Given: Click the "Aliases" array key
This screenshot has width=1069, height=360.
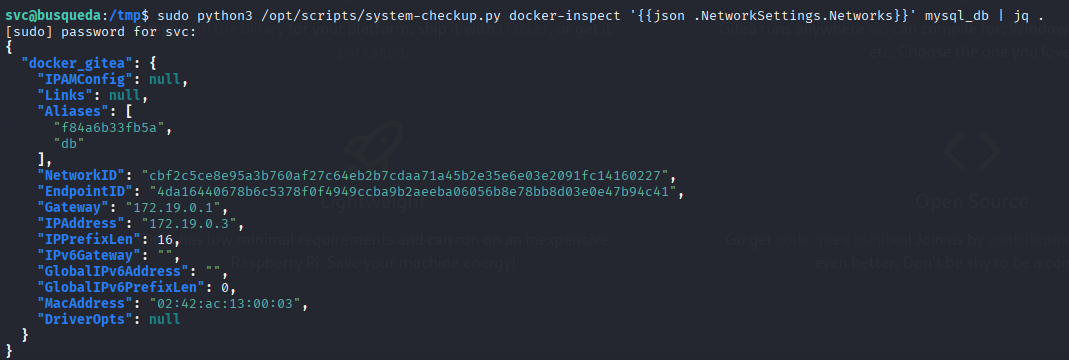Looking at the screenshot, I should click(74, 112).
